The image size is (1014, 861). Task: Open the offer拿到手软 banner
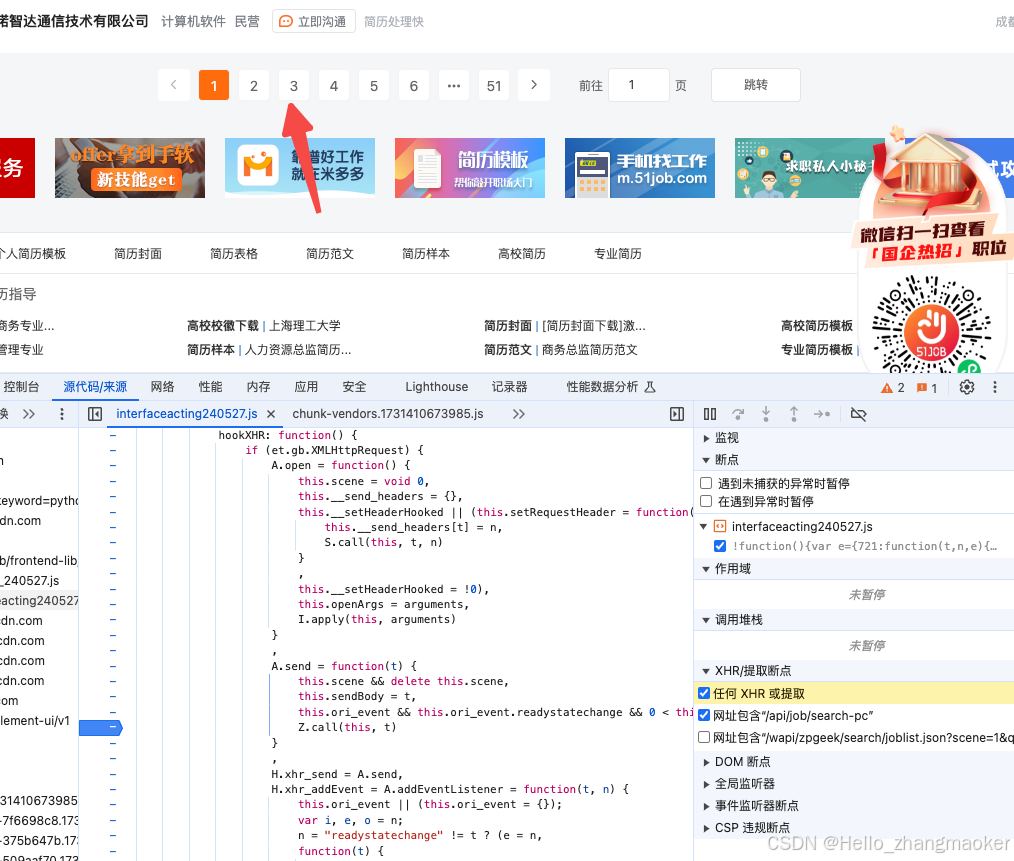click(x=129, y=168)
